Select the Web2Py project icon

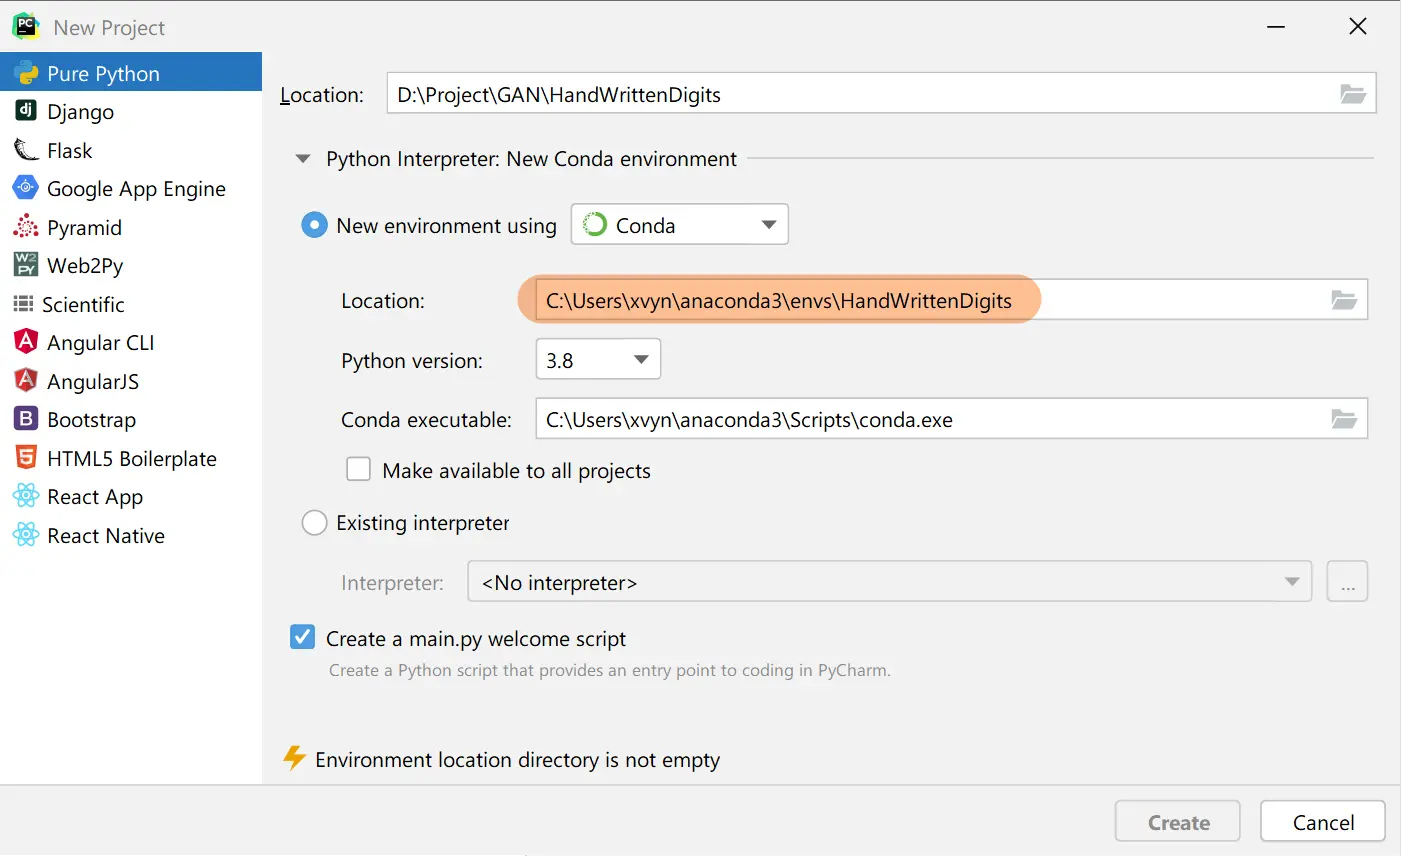coord(26,265)
